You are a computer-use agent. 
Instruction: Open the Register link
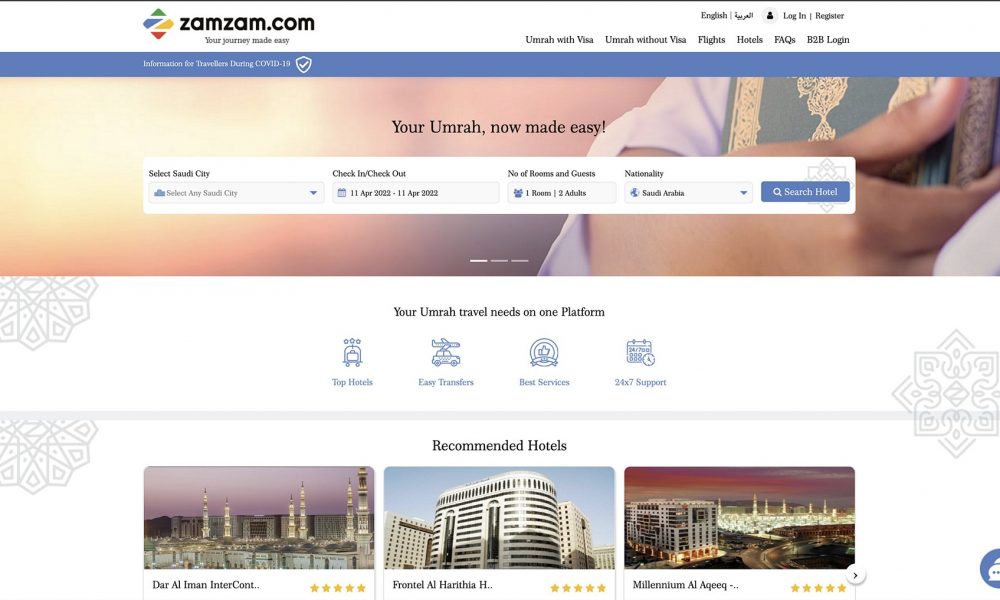[829, 16]
